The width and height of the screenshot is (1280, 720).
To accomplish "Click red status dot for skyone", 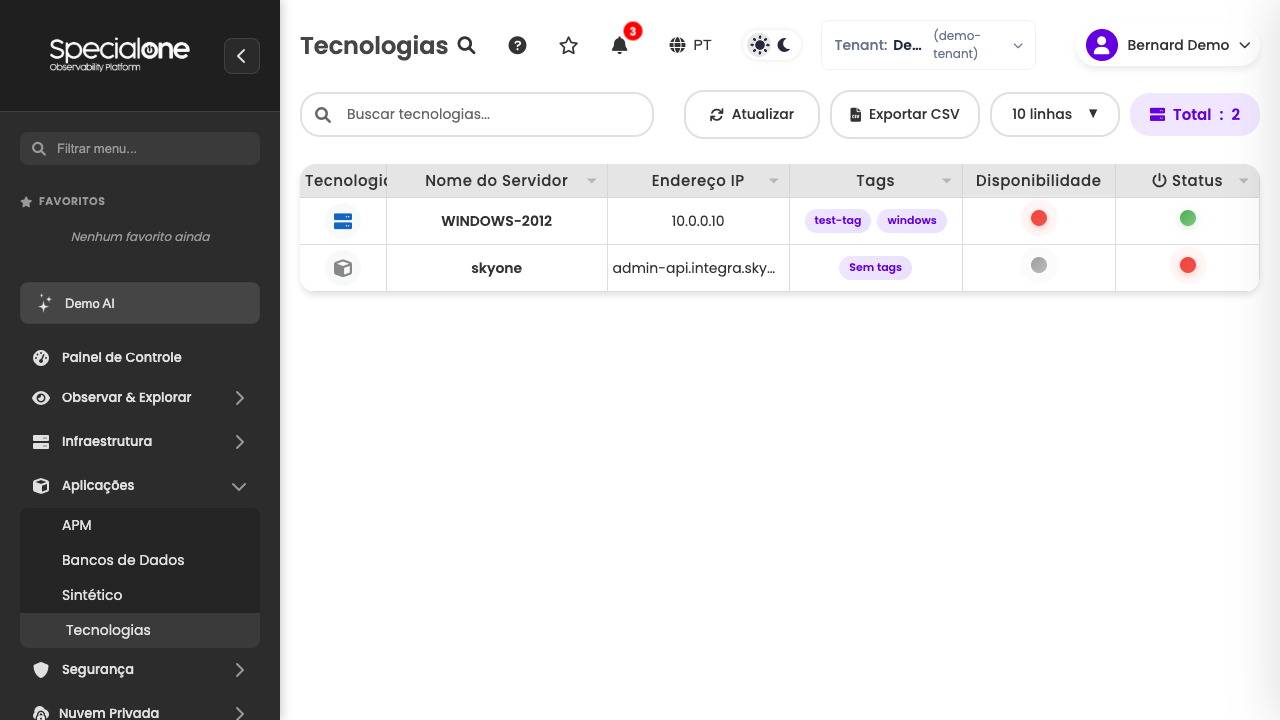I will [1188, 265].
